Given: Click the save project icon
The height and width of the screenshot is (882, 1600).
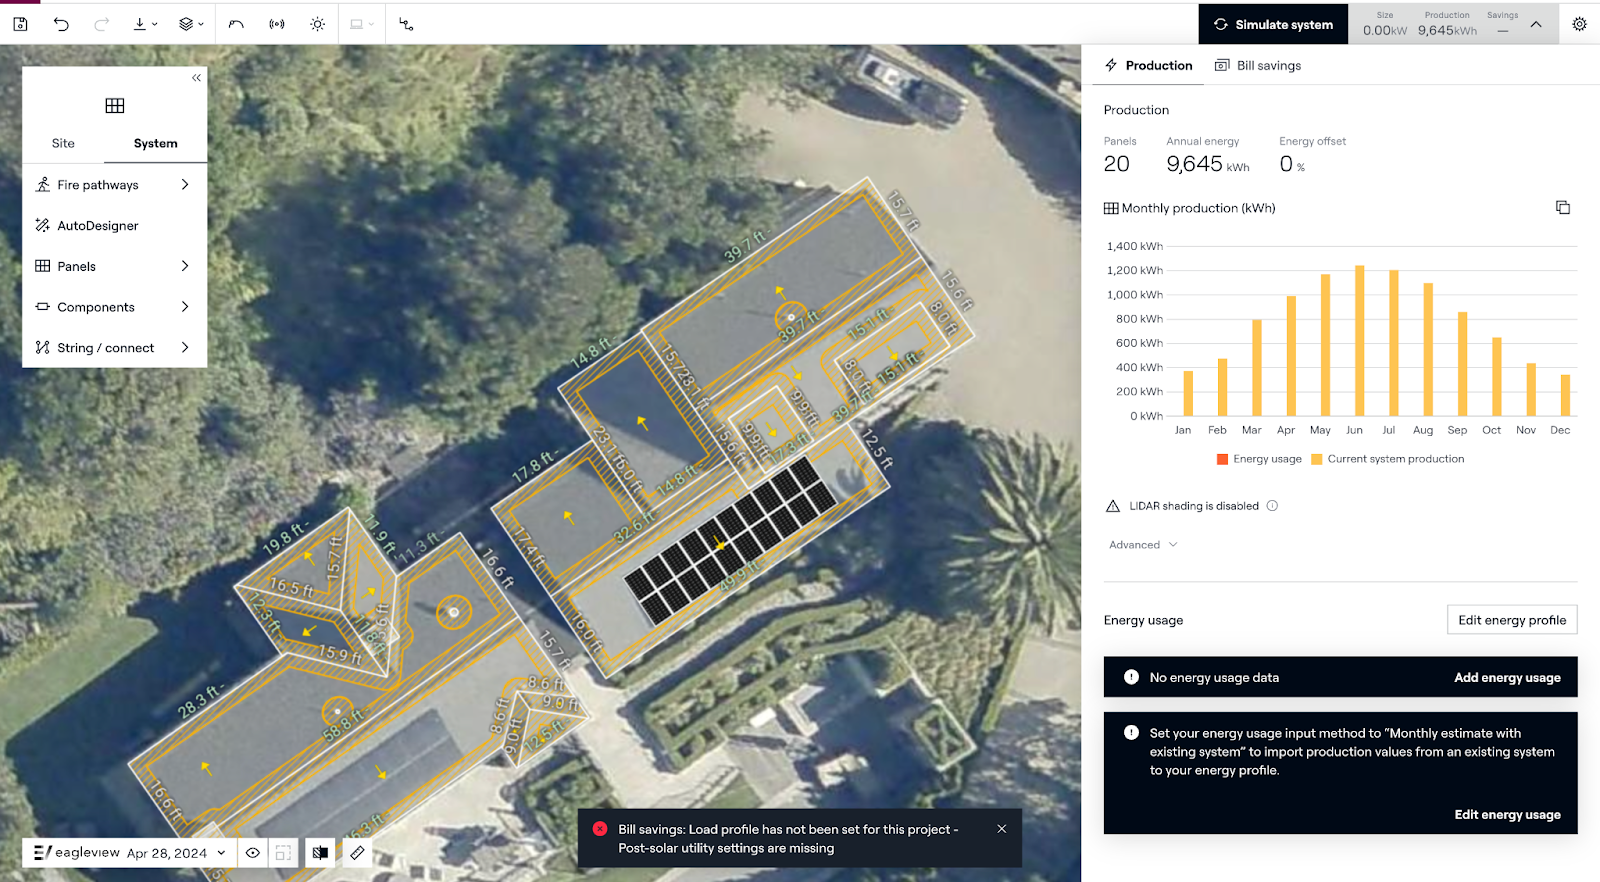Looking at the screenshot, I should pos(20,24).
